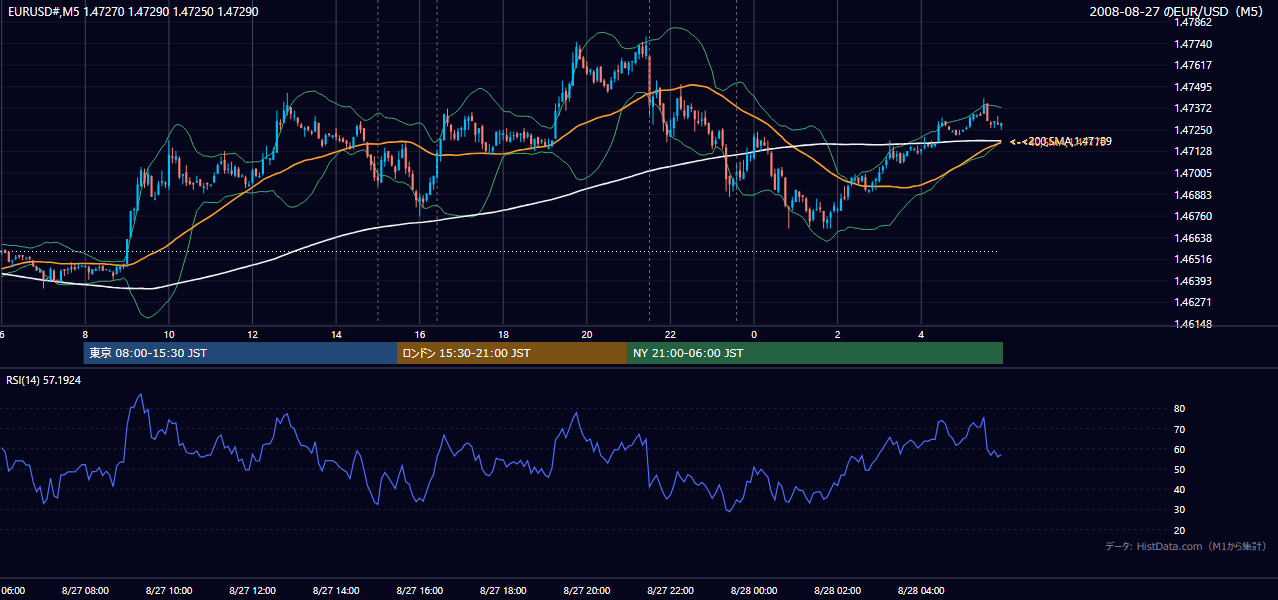Click the 8/27 18:00 date axis label
1278x600 pixels.
click(x=503, y=591)
